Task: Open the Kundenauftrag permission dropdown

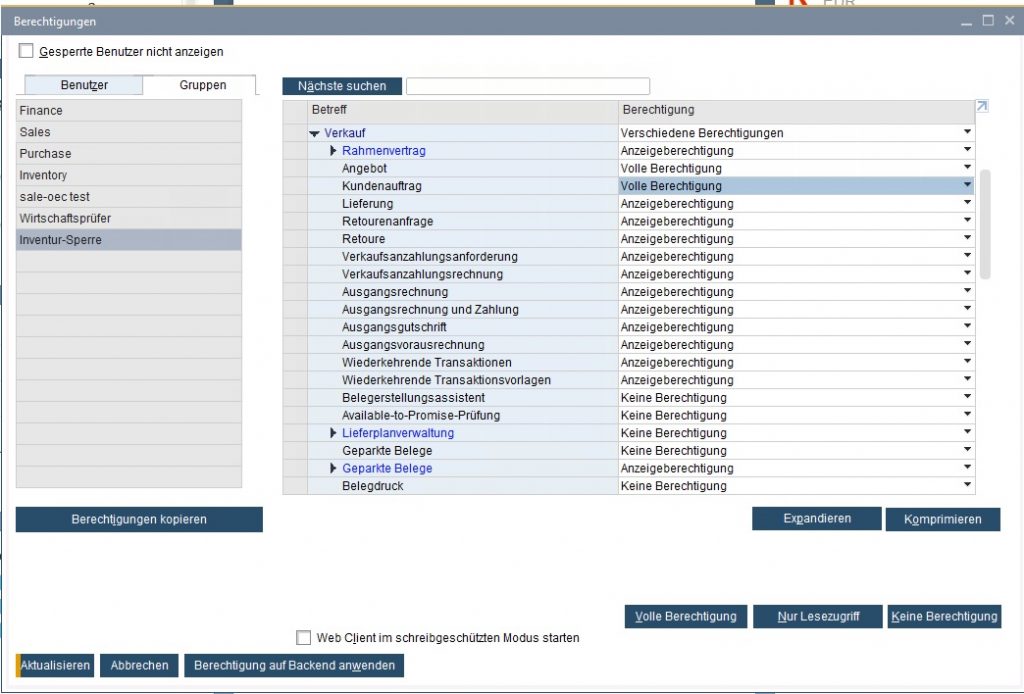Action: click(x=967, y=186)
